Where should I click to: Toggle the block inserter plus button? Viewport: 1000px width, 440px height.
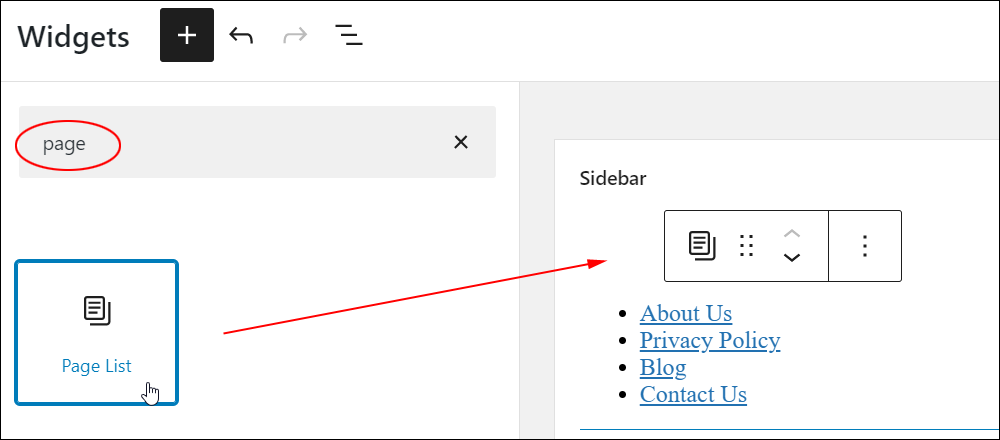pyautogui.click(x=187, y=36)
